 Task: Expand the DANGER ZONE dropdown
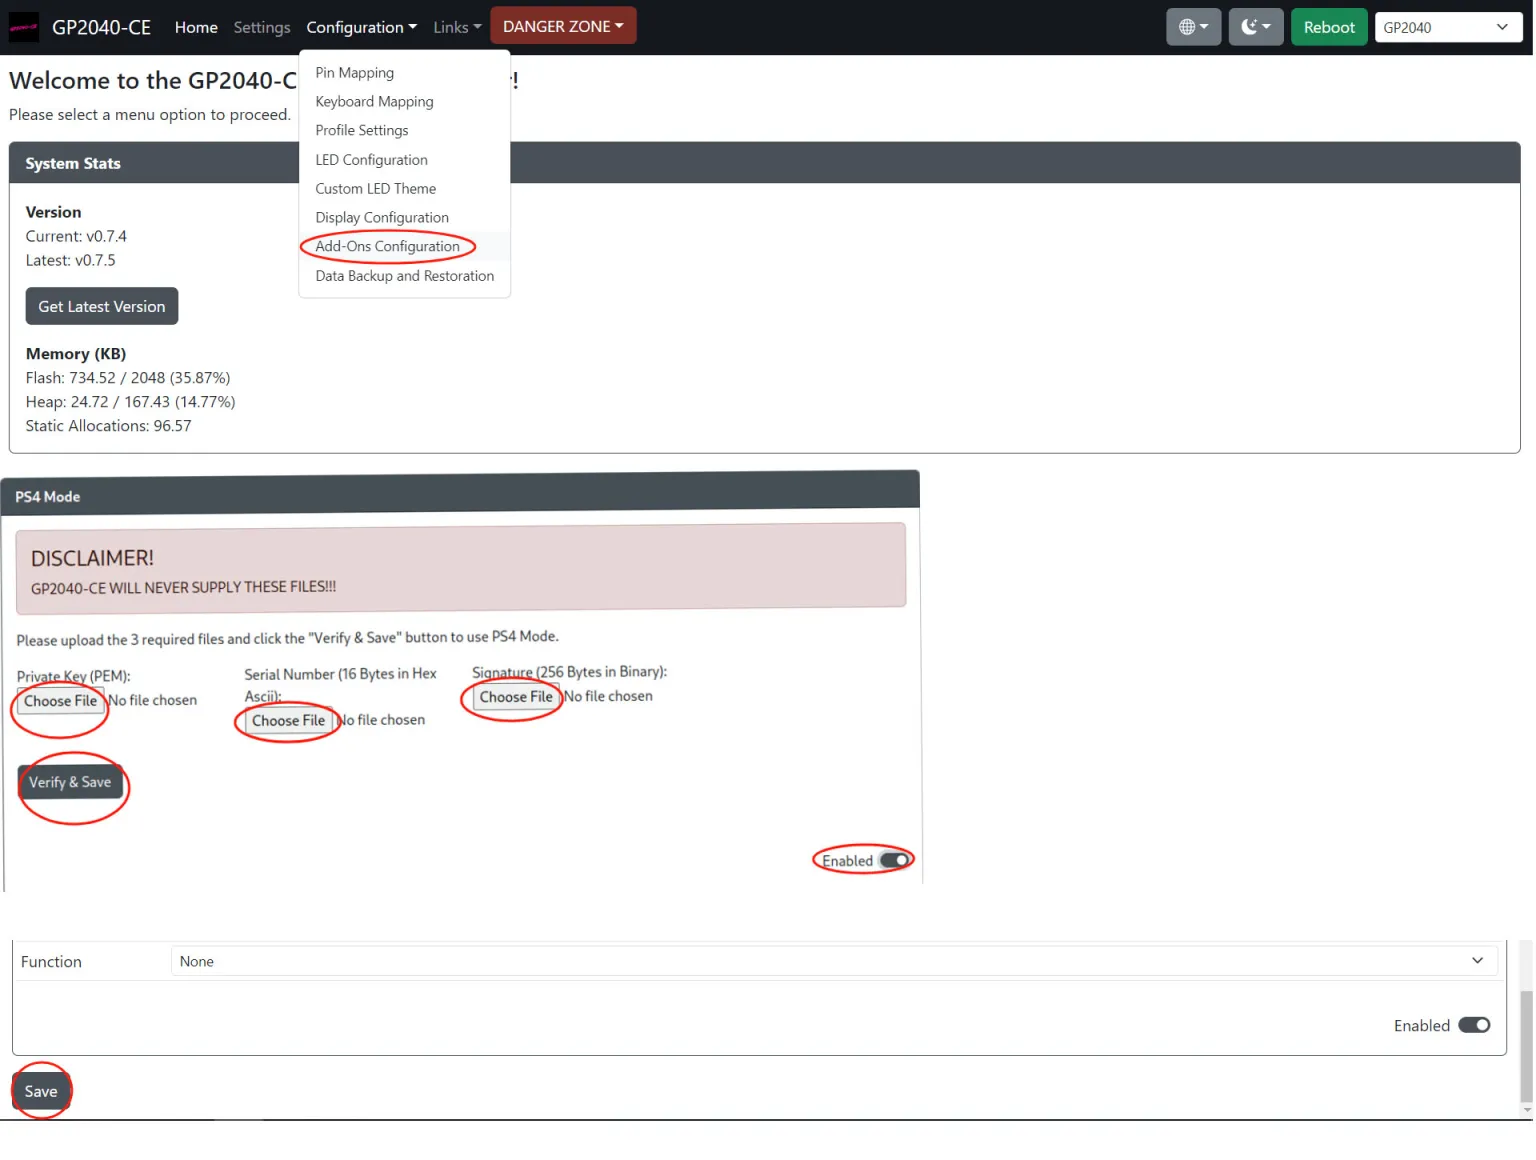tap(563, 26)
